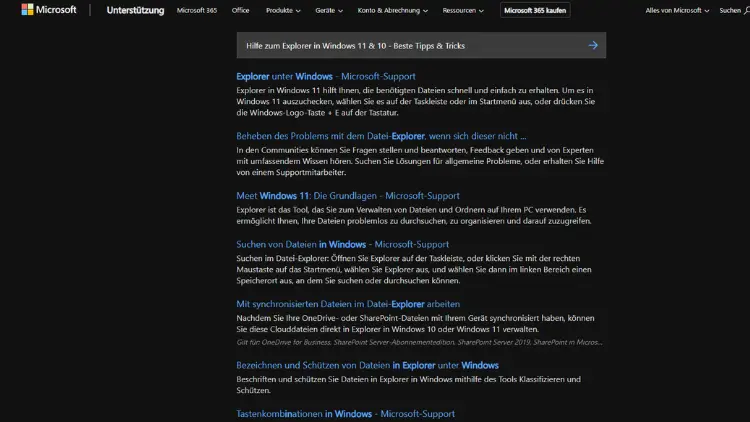The height and width of the screenshot is (422, 750).
Task: Open Bezeichnen und Schützen von Dateien link
Action: (367, 365)
